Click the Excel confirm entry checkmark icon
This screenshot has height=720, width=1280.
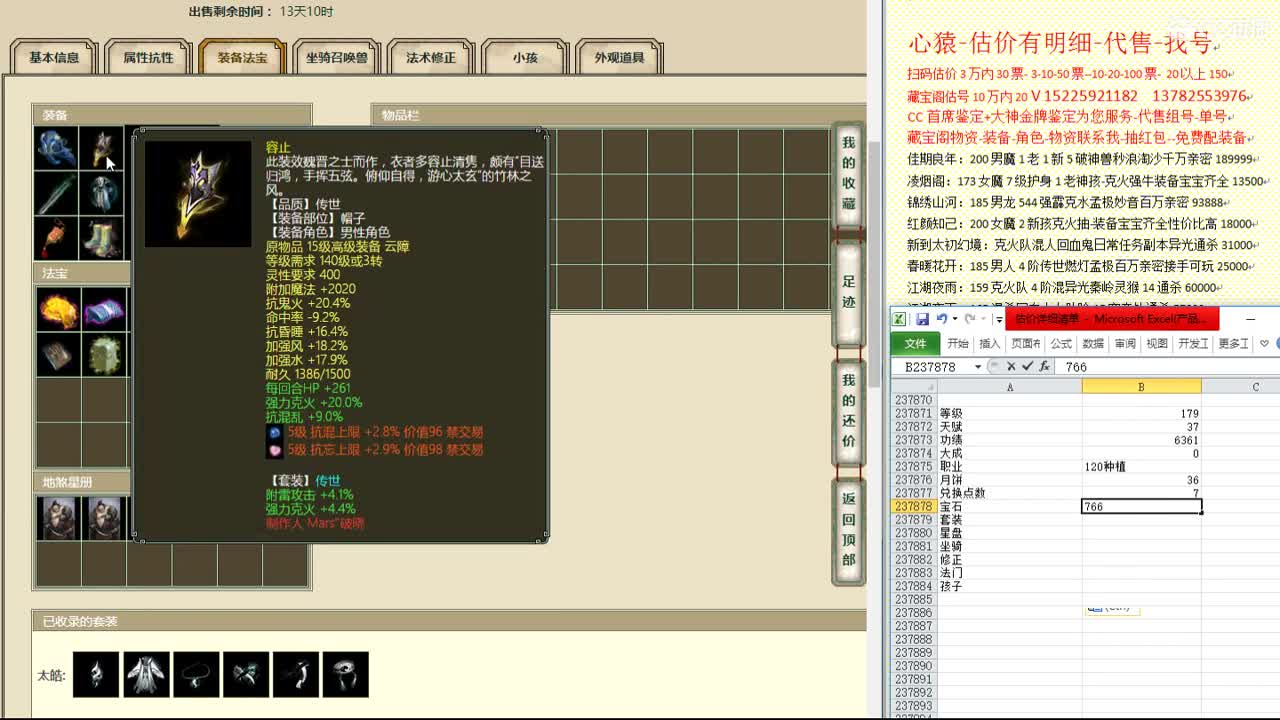coord(1027,367)
